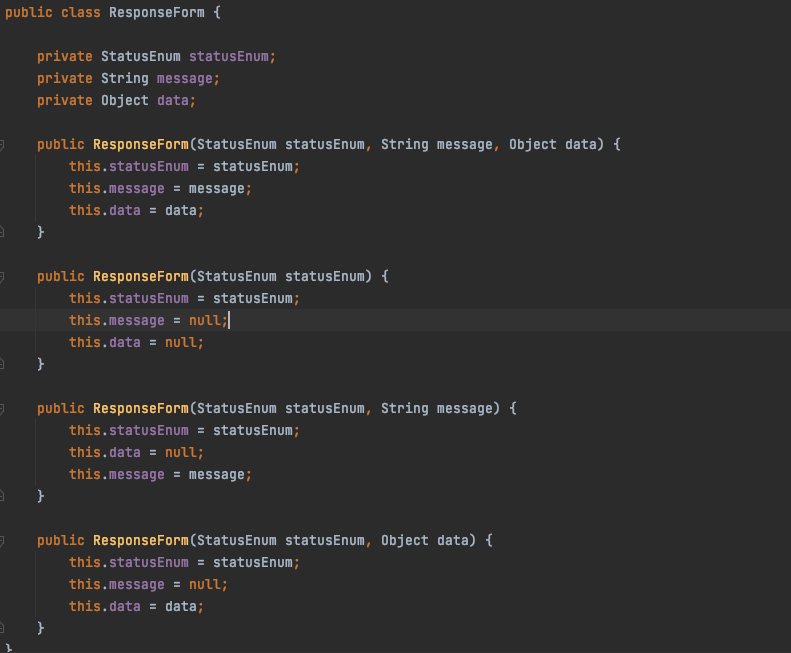
Task: Click message in the 'private String' field line
Action: 185,78
